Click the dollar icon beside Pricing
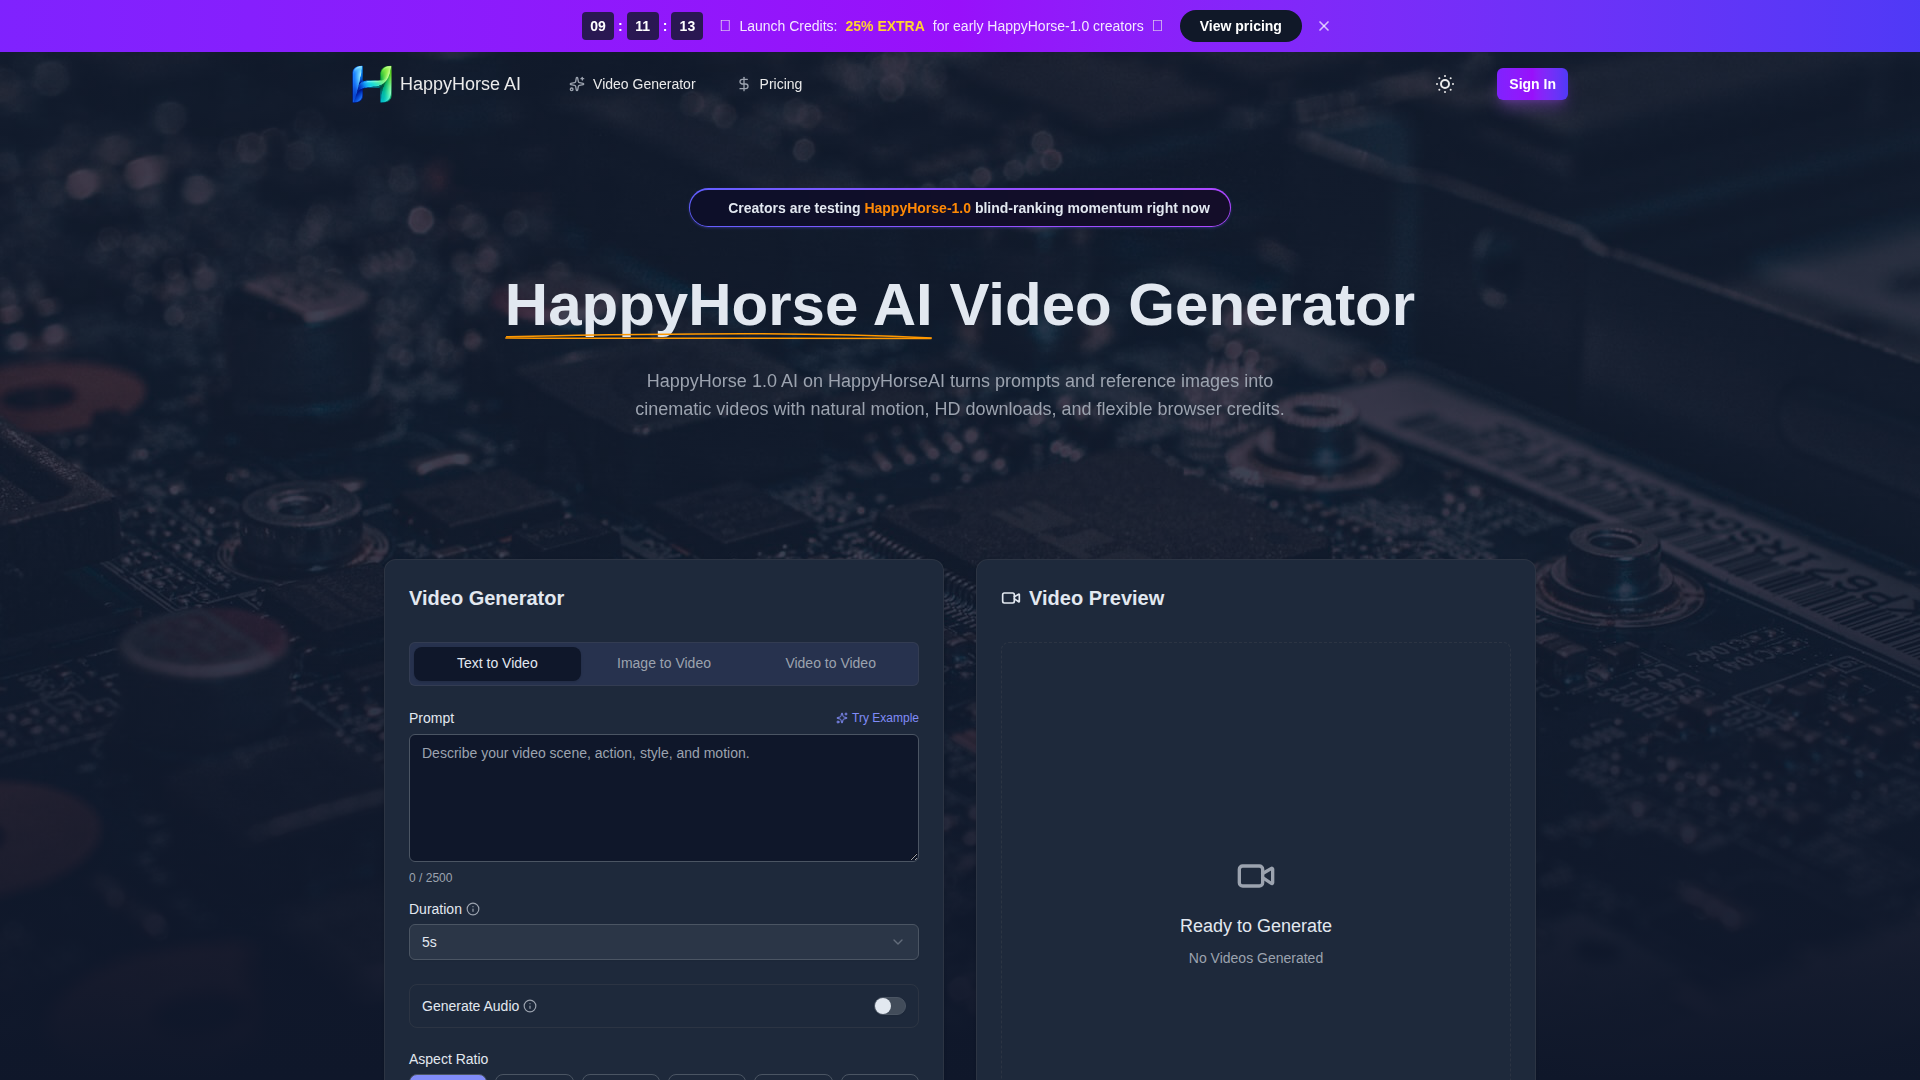Viewport: 1920px width, 1080px height. point(744,84)
